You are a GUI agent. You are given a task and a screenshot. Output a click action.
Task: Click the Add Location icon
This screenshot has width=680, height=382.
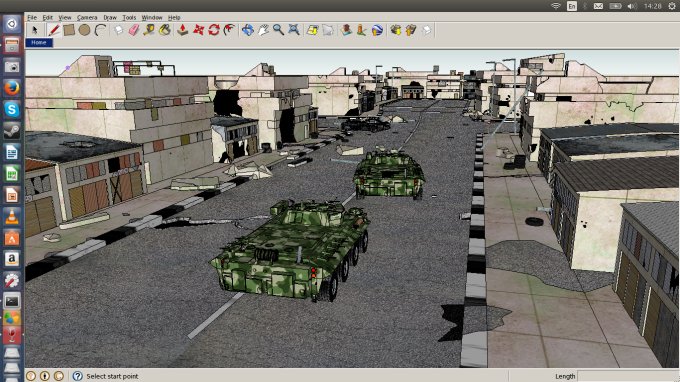(x=312, y=30)
